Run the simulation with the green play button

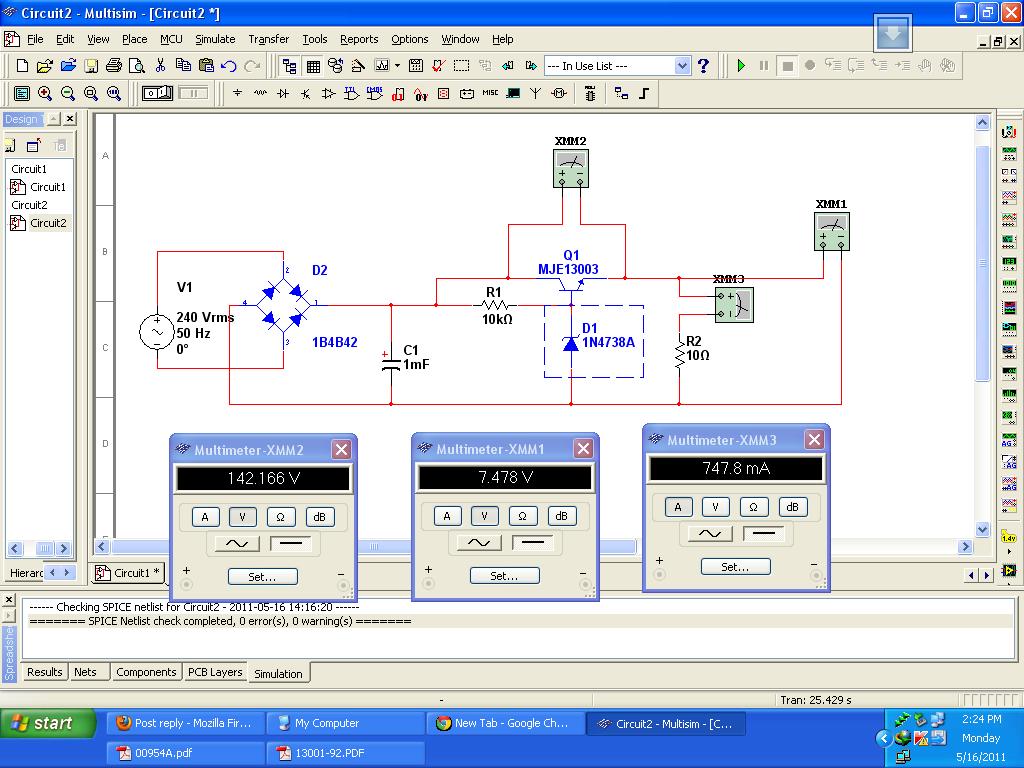[741, 65]
